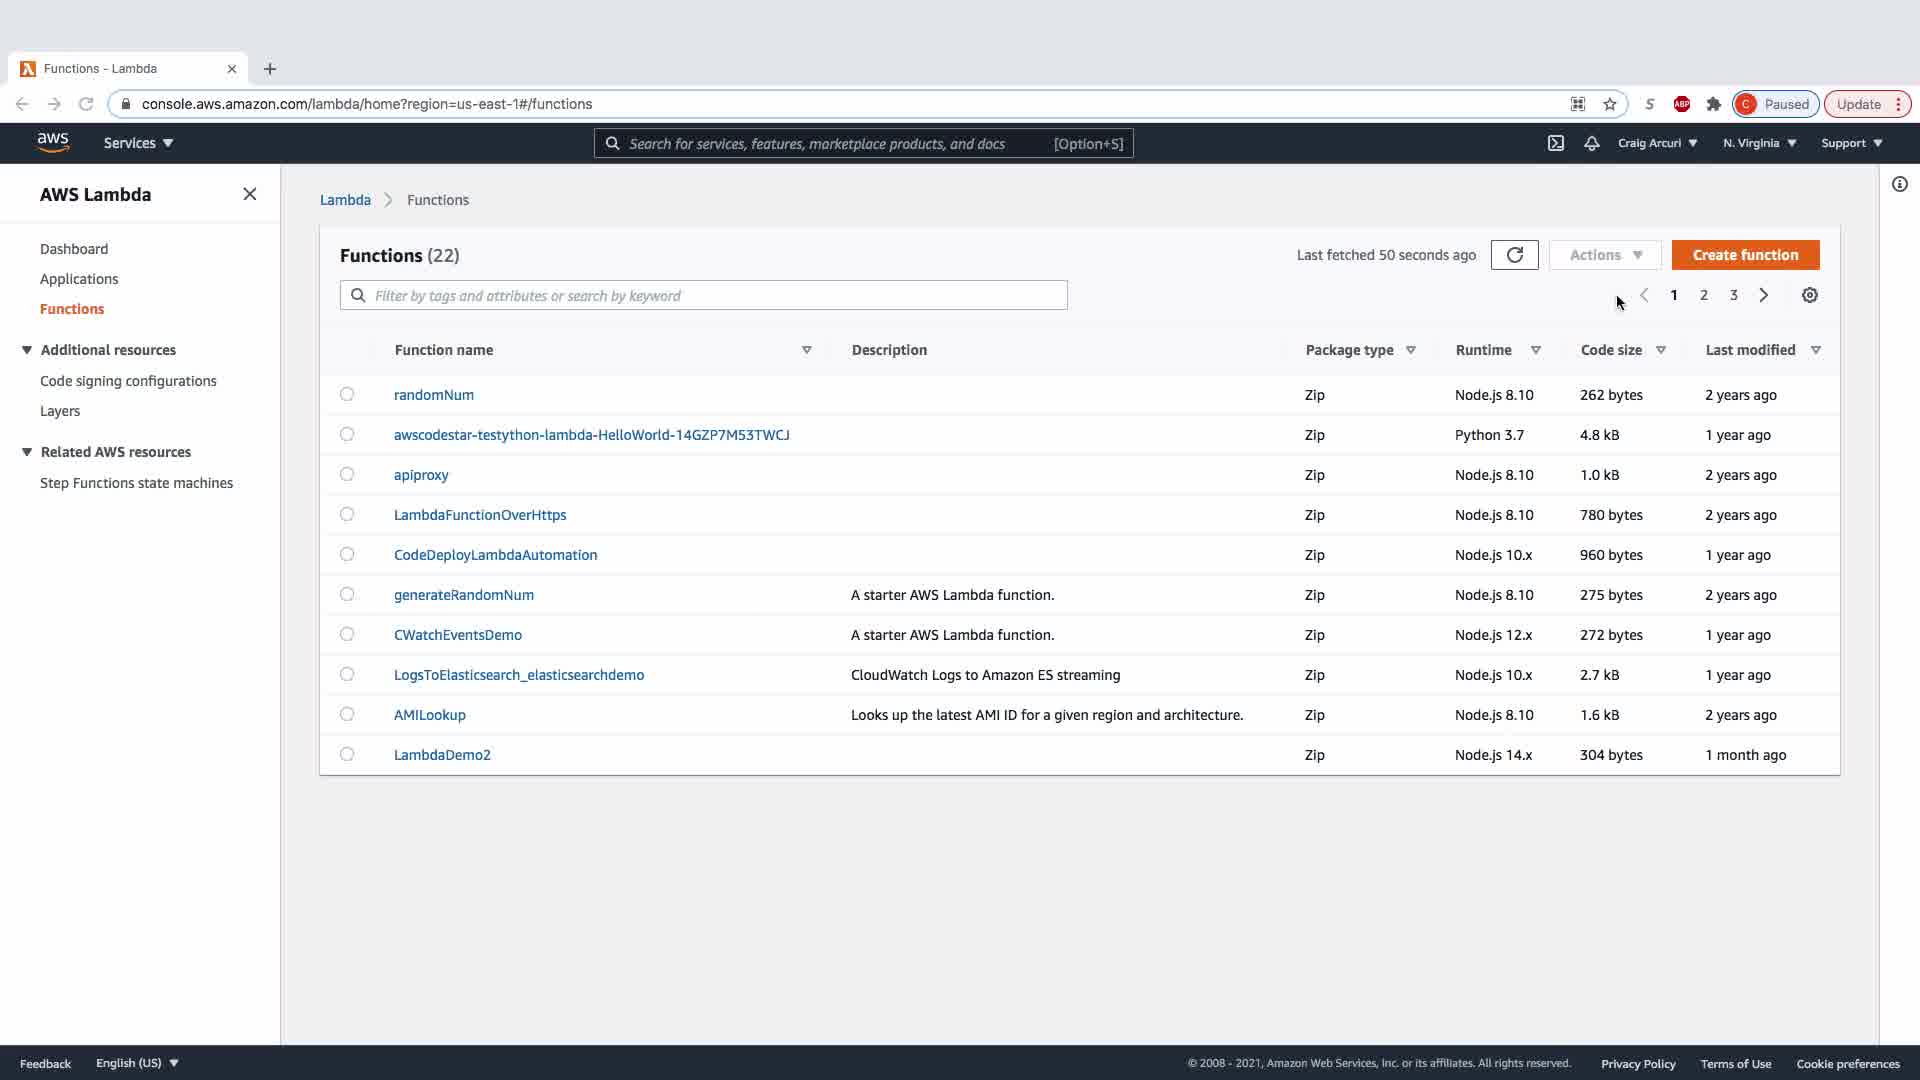The height and width of the screenshot is (1080, 1920).
Task: Bookmark page with the star icon
Action: (1610, 104)
